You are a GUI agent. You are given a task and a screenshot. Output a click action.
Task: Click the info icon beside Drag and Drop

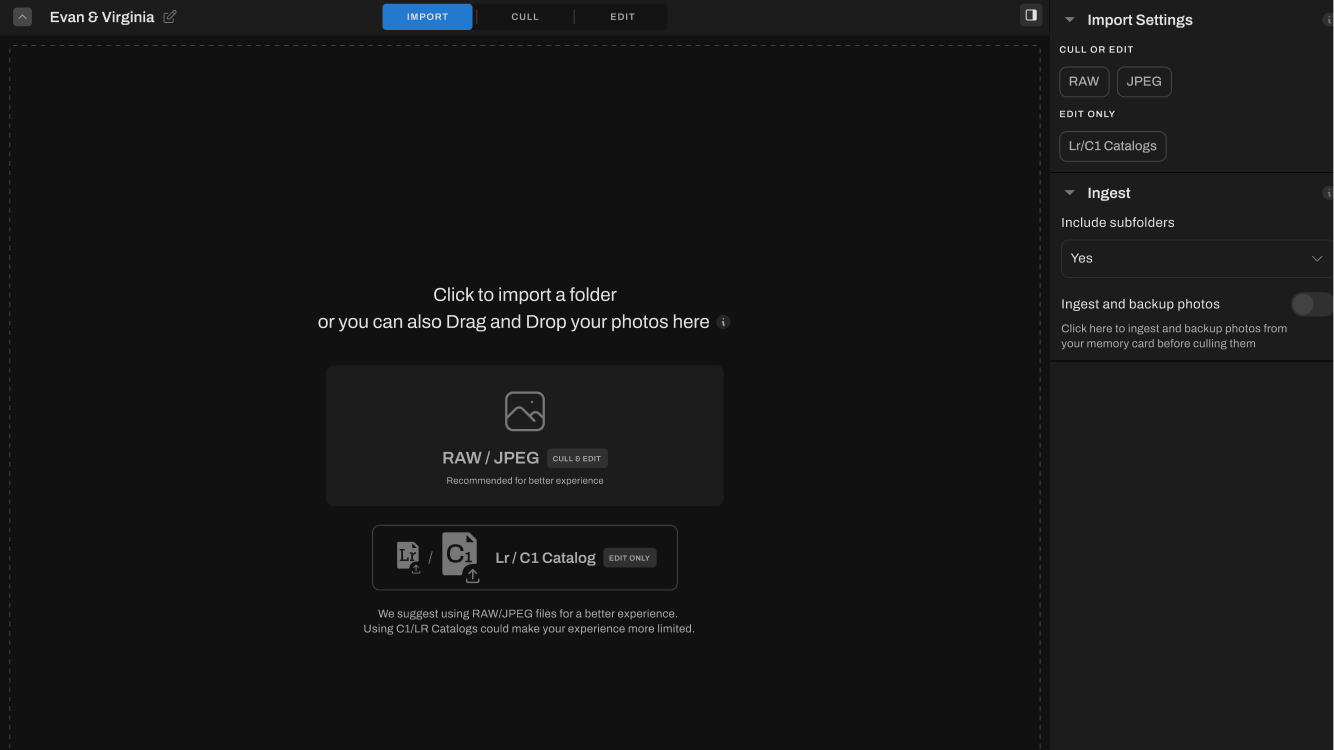pyautogui.click(x=723, y=322)
